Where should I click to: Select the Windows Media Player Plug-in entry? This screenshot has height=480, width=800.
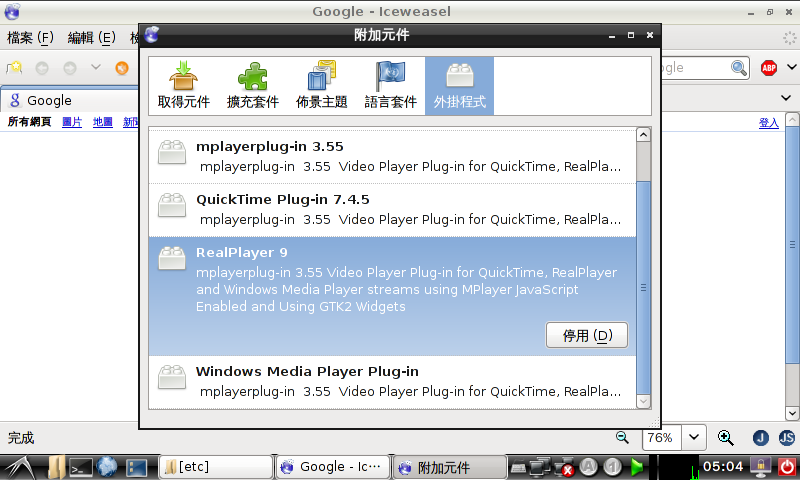coord(392,382)
